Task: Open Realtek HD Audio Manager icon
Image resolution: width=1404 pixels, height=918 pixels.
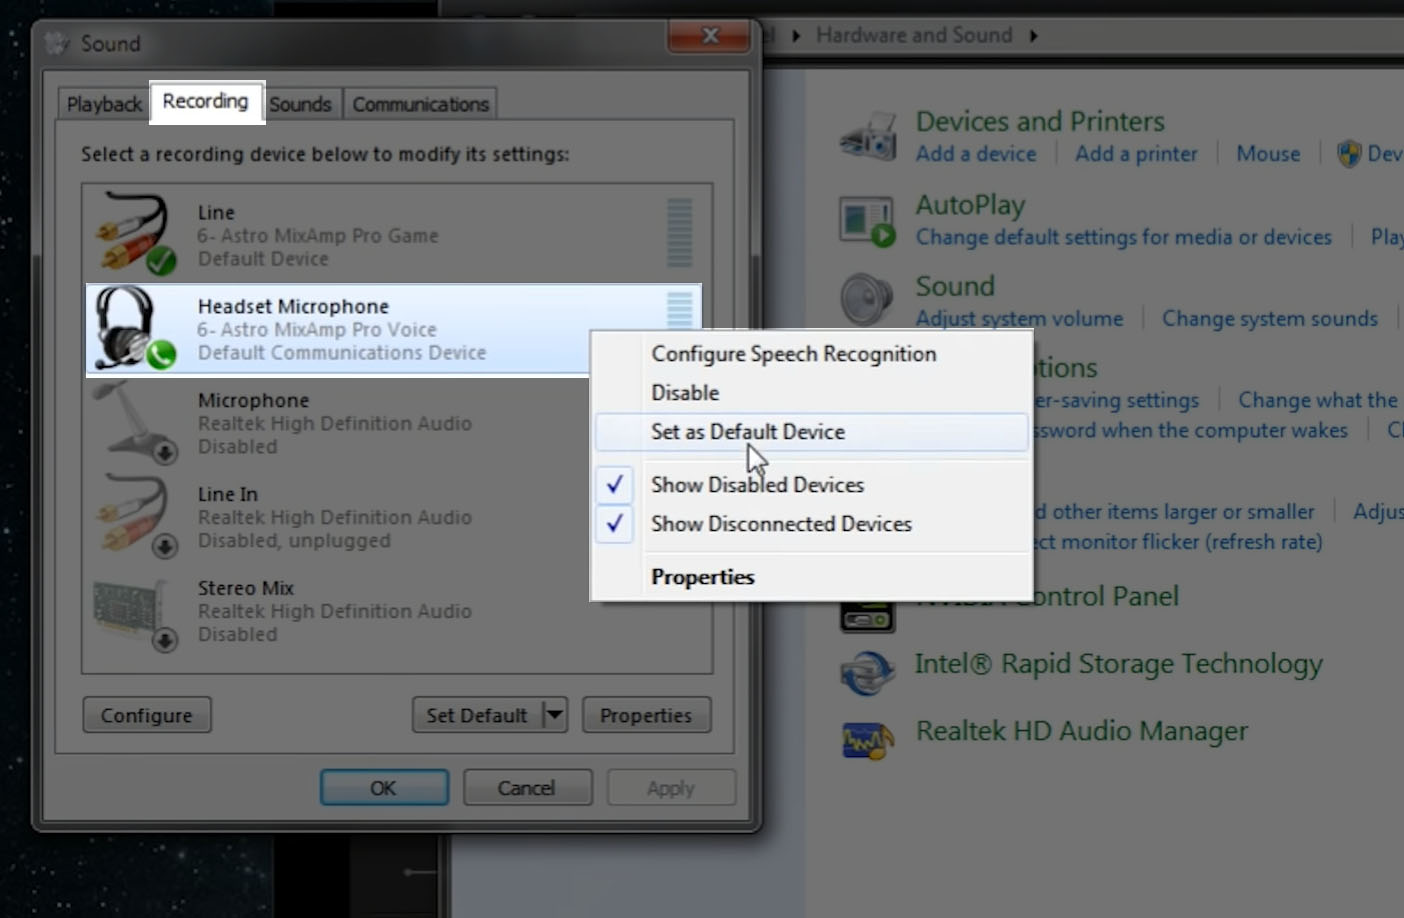Action: point(867,739)
